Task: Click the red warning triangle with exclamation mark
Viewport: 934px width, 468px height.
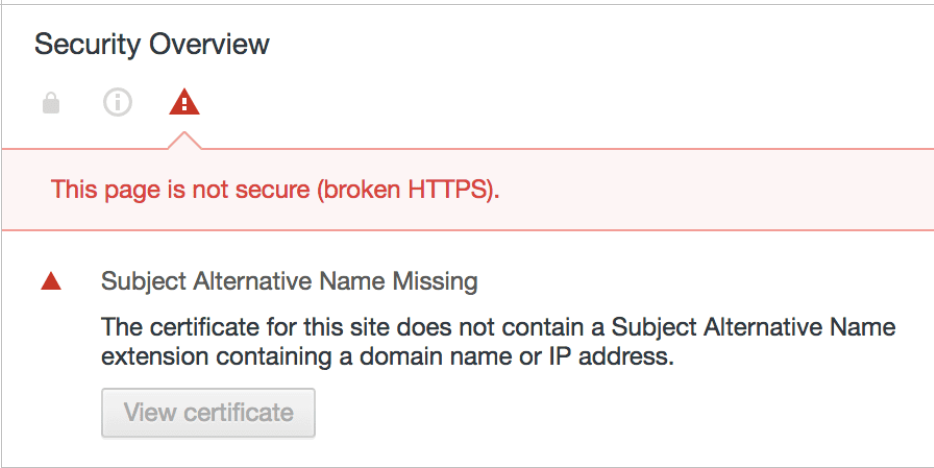Action: pyautogui.click(x=184, y=102)
